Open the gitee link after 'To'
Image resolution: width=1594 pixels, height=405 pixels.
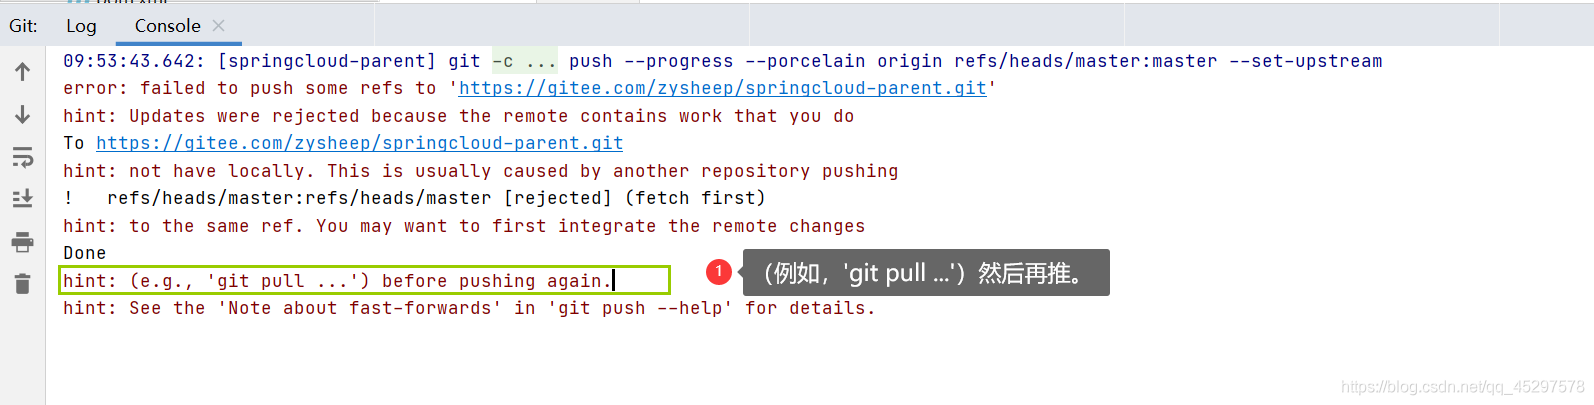pos(359,144)
